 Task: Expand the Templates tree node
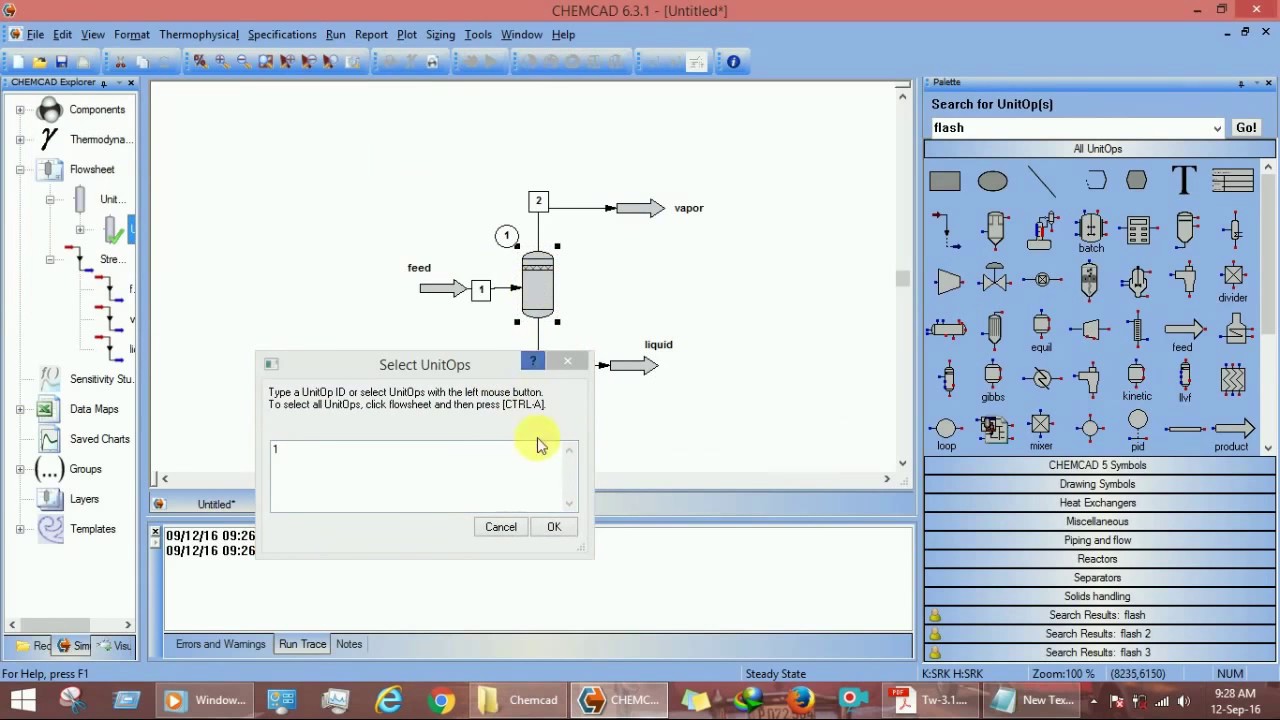tap(20, 529)
